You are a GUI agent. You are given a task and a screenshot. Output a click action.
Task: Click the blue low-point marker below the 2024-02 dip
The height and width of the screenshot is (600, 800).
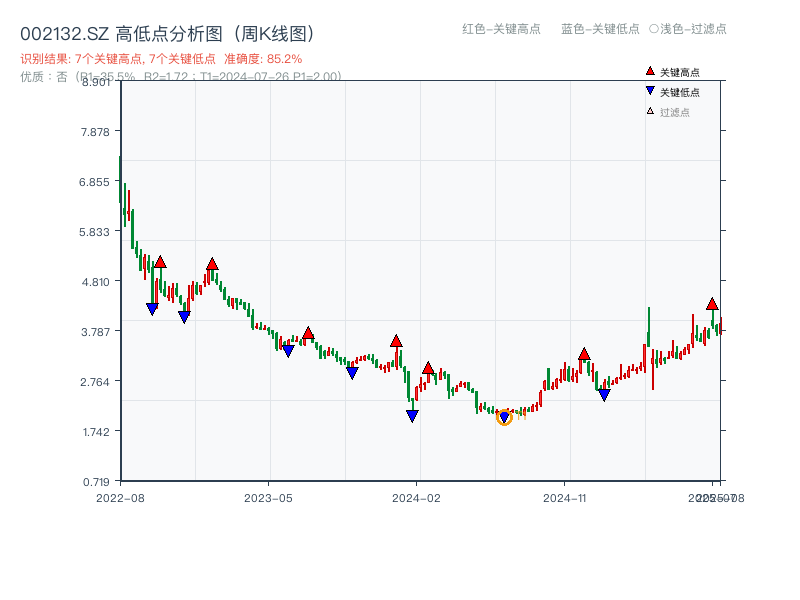point(412,415)
